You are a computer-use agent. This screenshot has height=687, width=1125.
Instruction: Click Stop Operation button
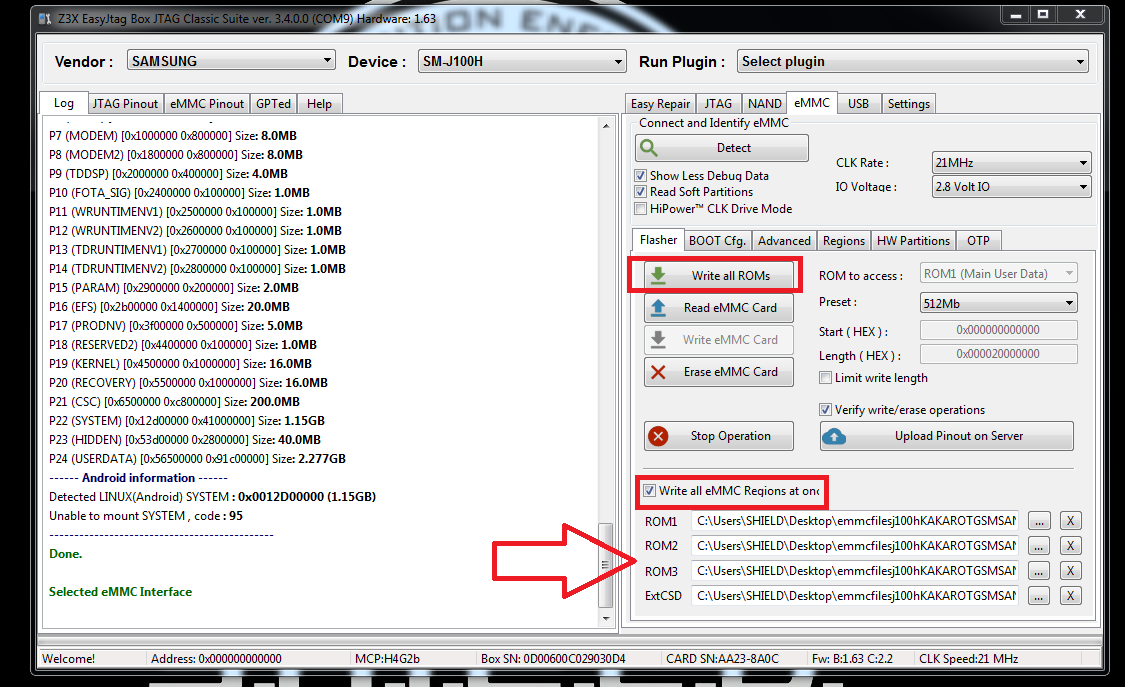[719, 436]
